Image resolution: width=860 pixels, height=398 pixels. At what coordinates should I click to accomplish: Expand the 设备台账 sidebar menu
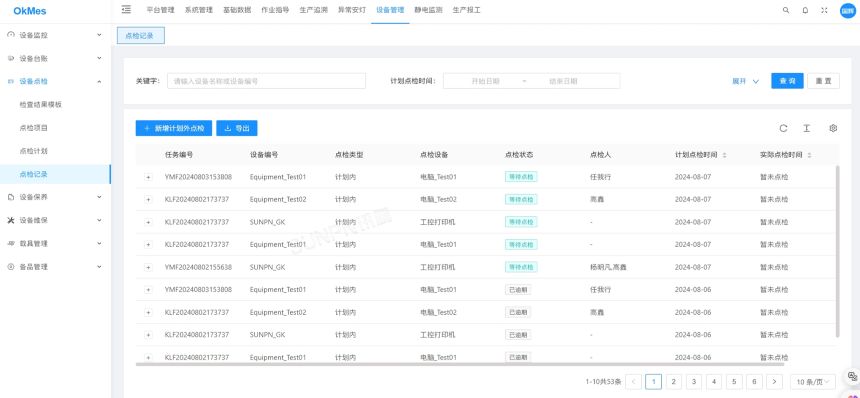tap(99, 58)
